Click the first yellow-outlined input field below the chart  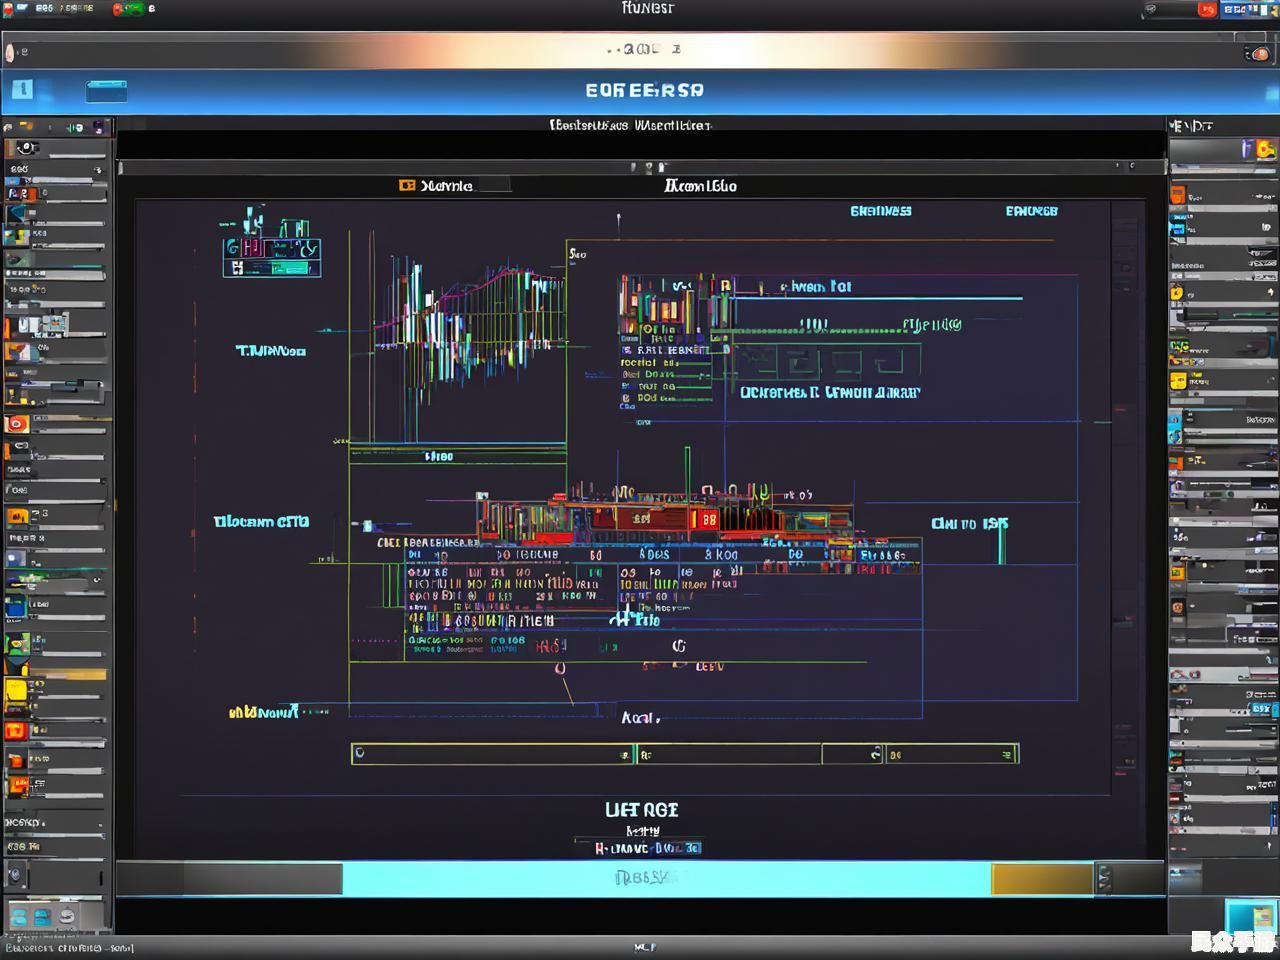(x=490, y=755)
